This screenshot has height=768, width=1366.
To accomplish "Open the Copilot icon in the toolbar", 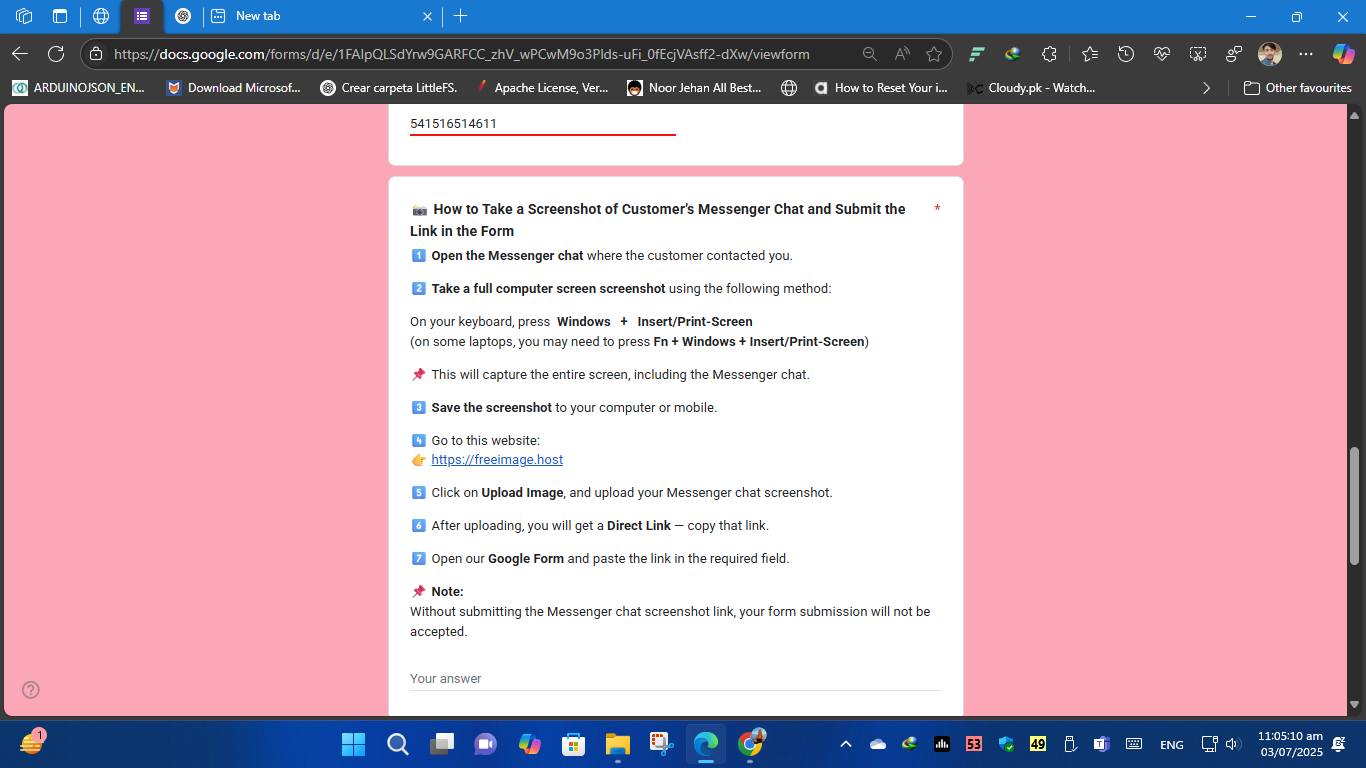I will pyautogui.click(x=1343, y=54).
